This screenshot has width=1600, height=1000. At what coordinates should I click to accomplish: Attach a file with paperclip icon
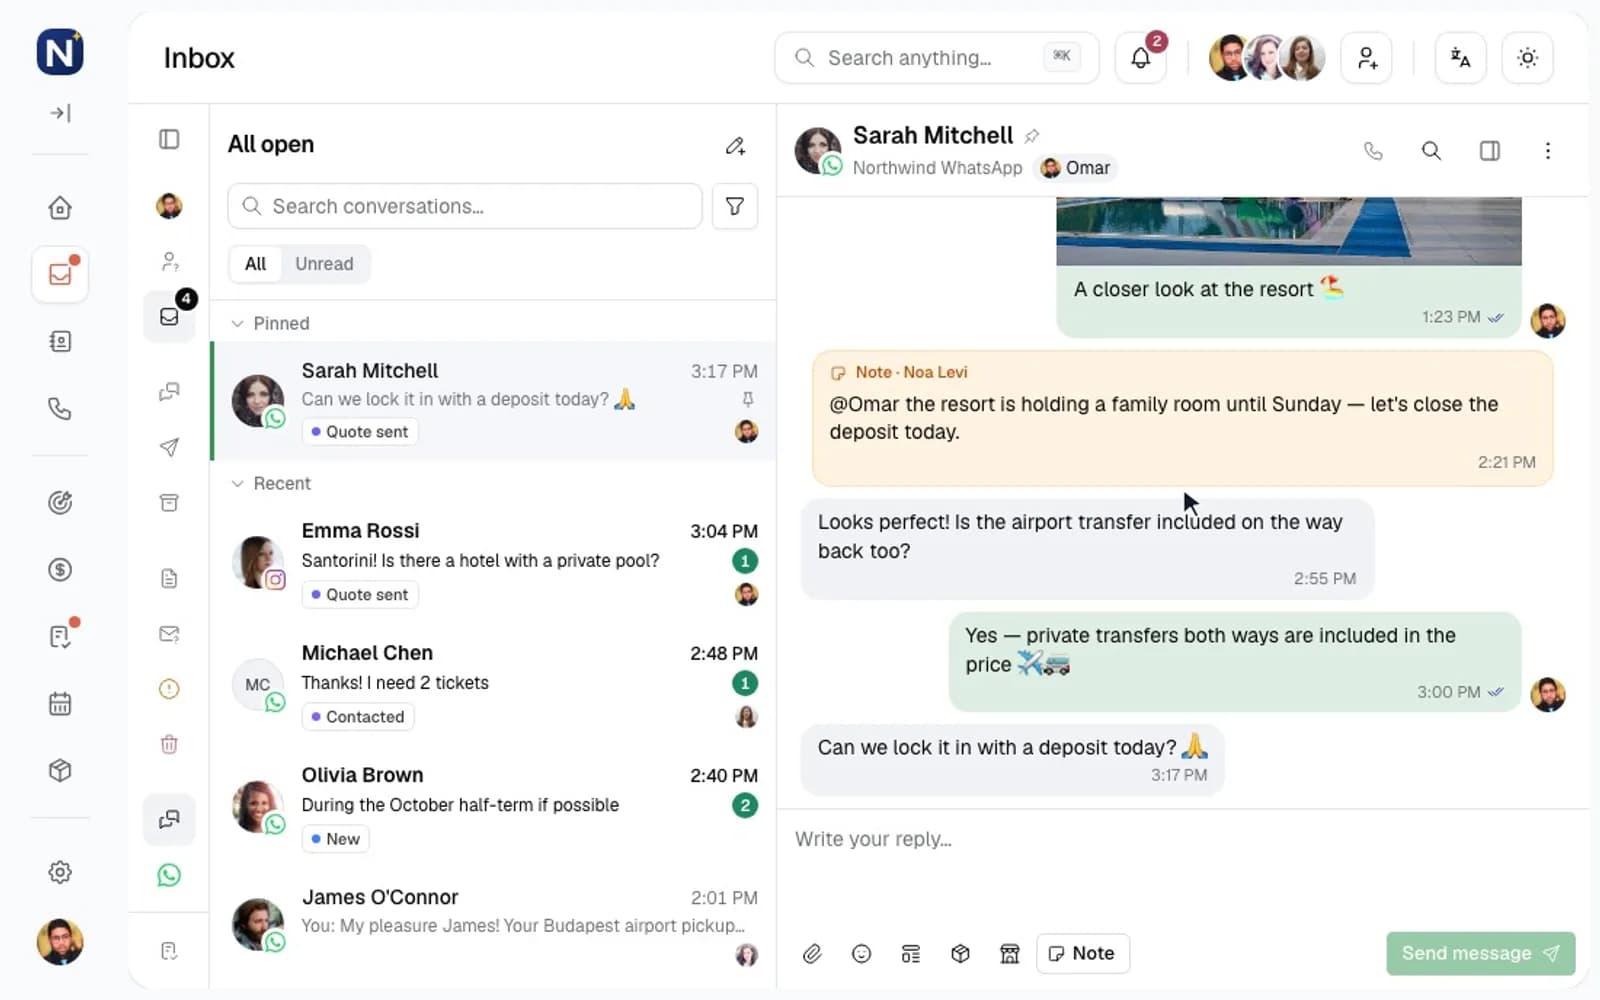[x=812, y=954]
